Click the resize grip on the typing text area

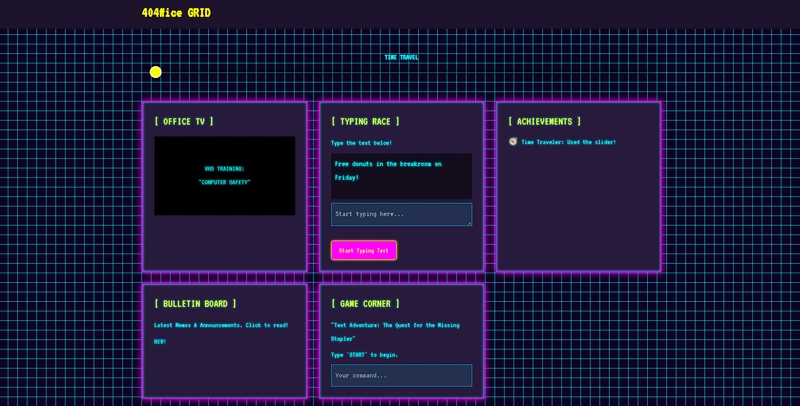pyautogui.click(x=469, y=222)
